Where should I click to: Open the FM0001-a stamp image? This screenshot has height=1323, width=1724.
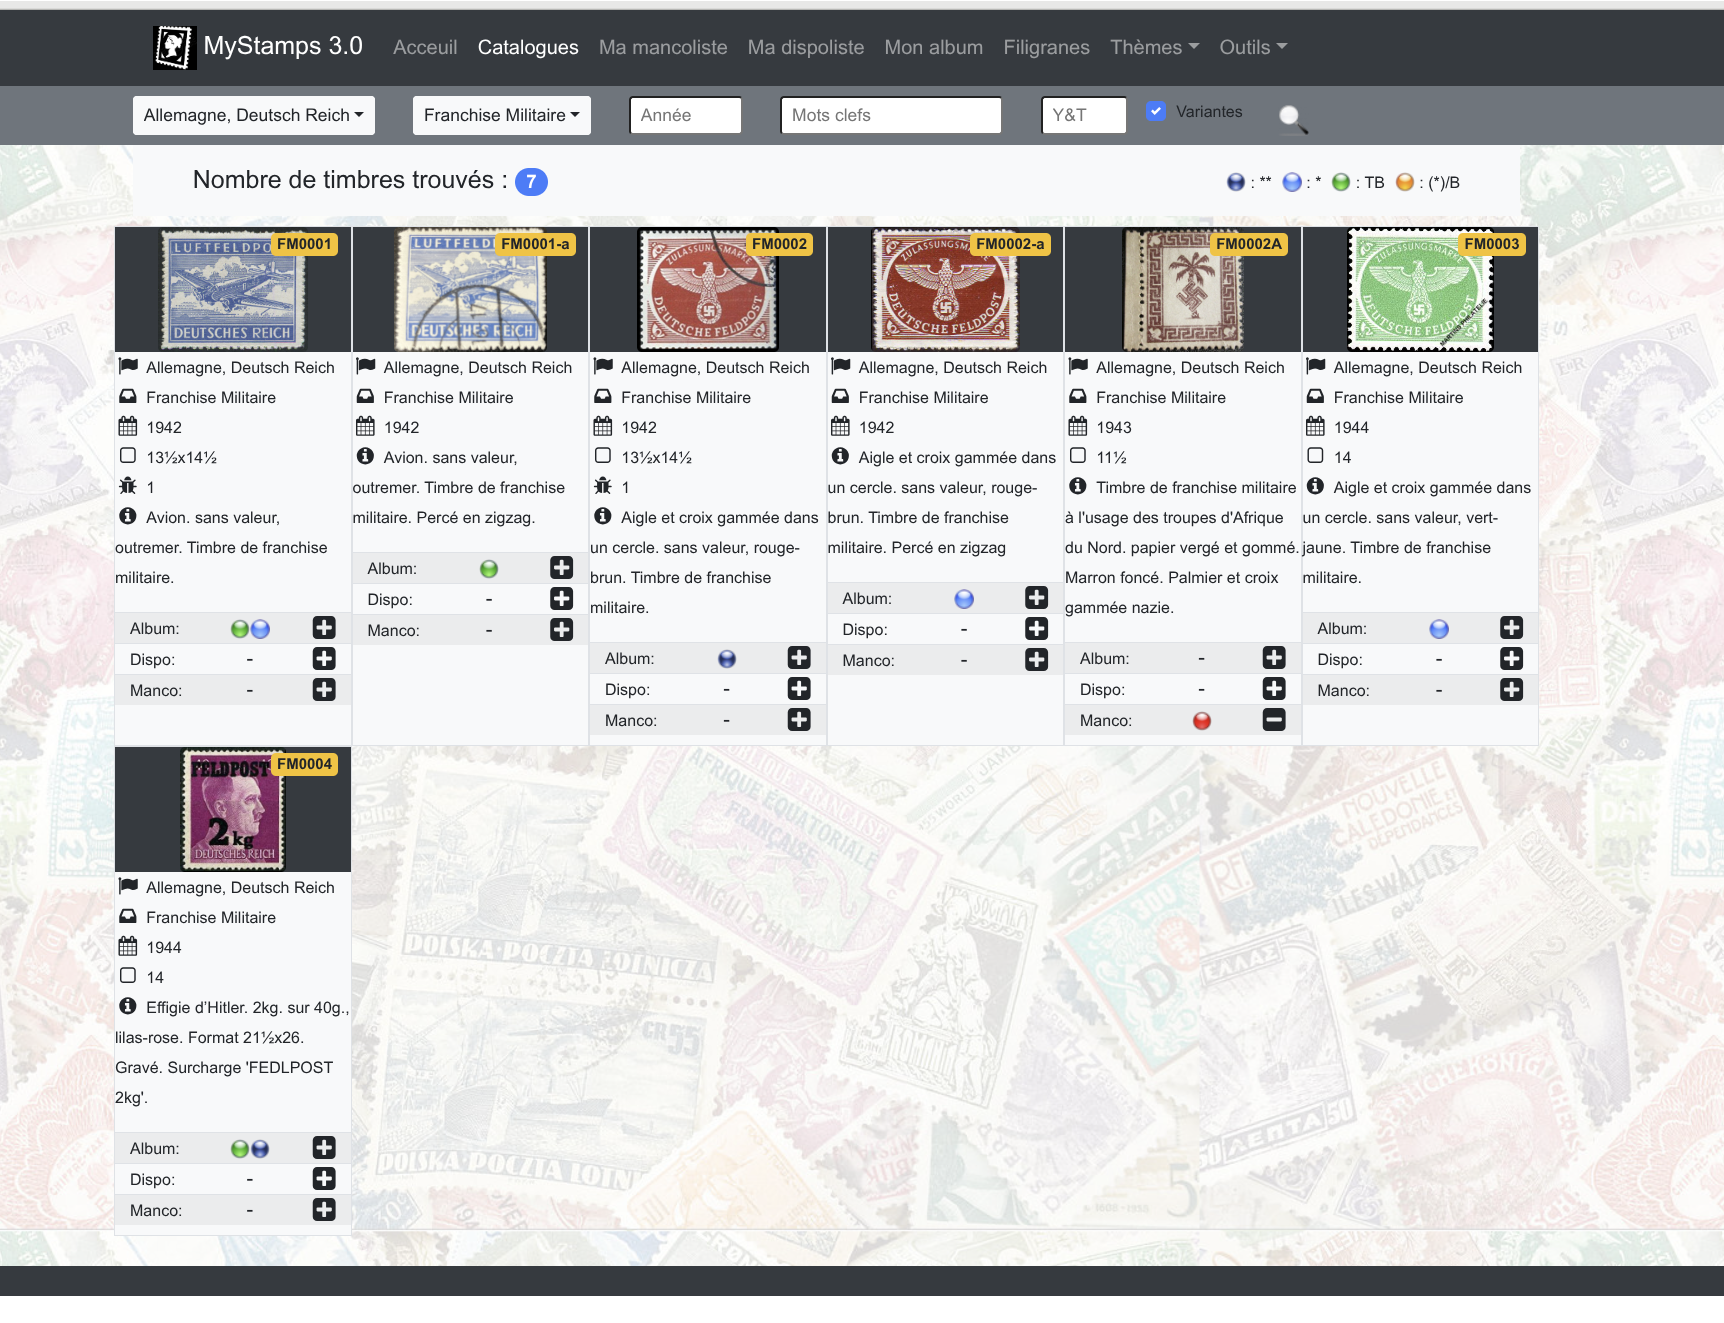[x=471, y=290]
